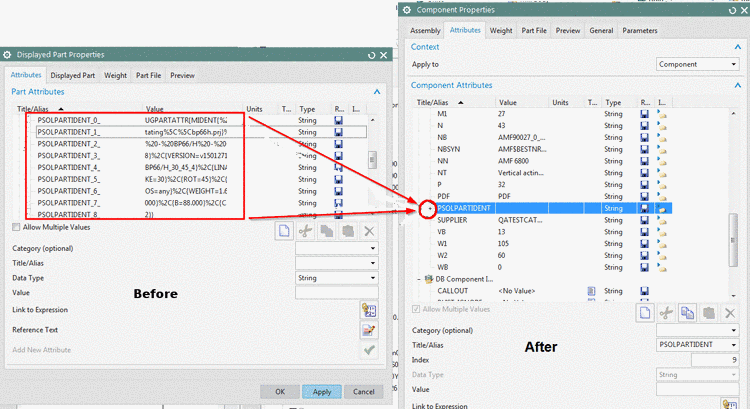Image resolution: width=750 pixels, height=409 pixels.
Task: Click vertical scrollbar in Component Attributes list
Action: [733, 240]
